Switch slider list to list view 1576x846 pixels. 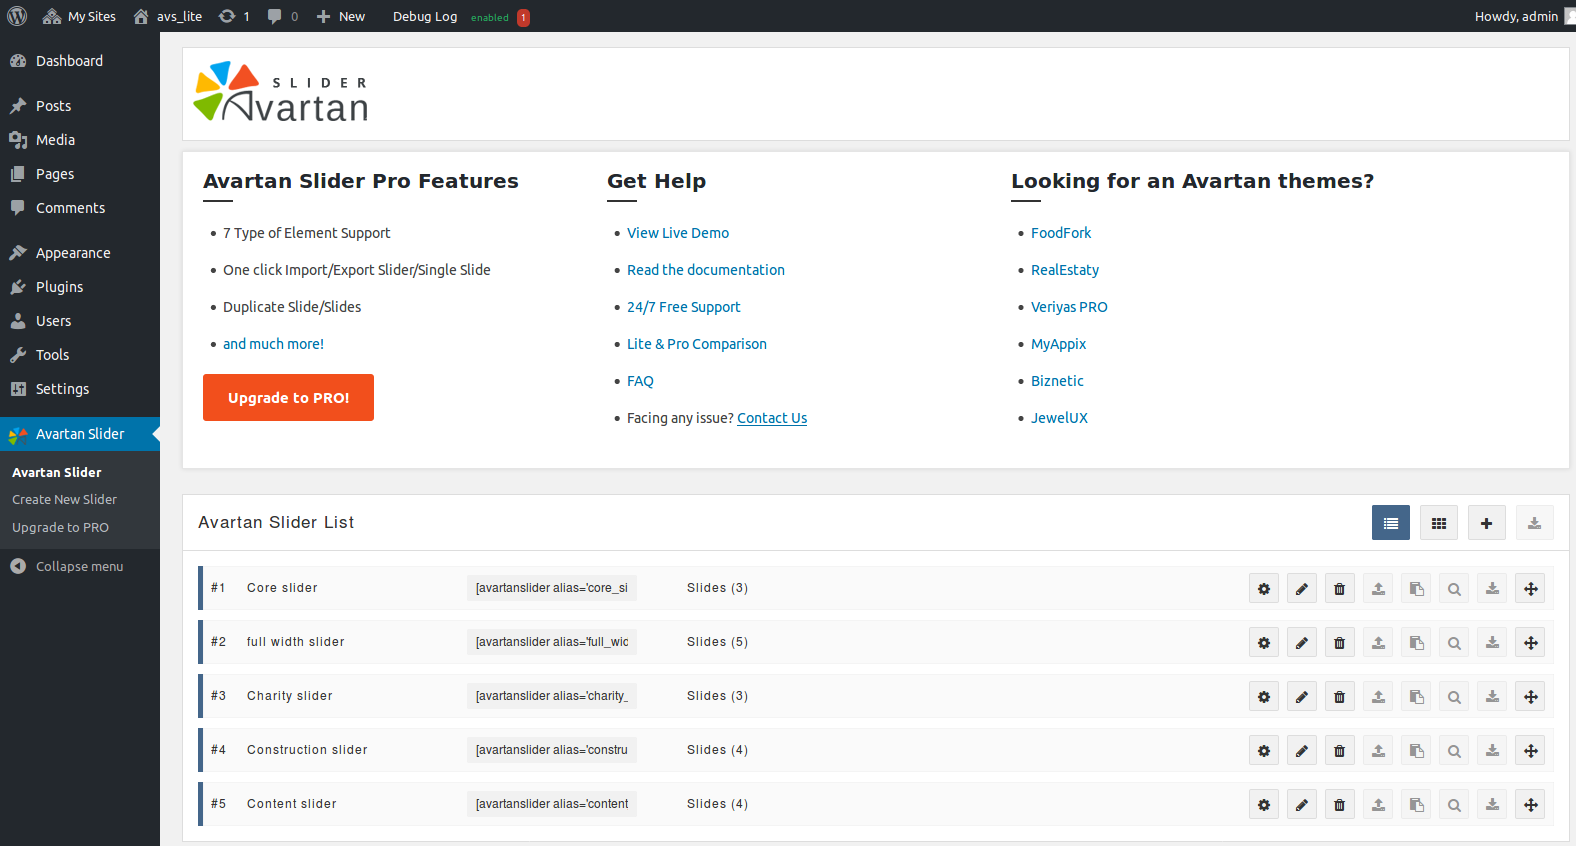(x=1390, y=523)
